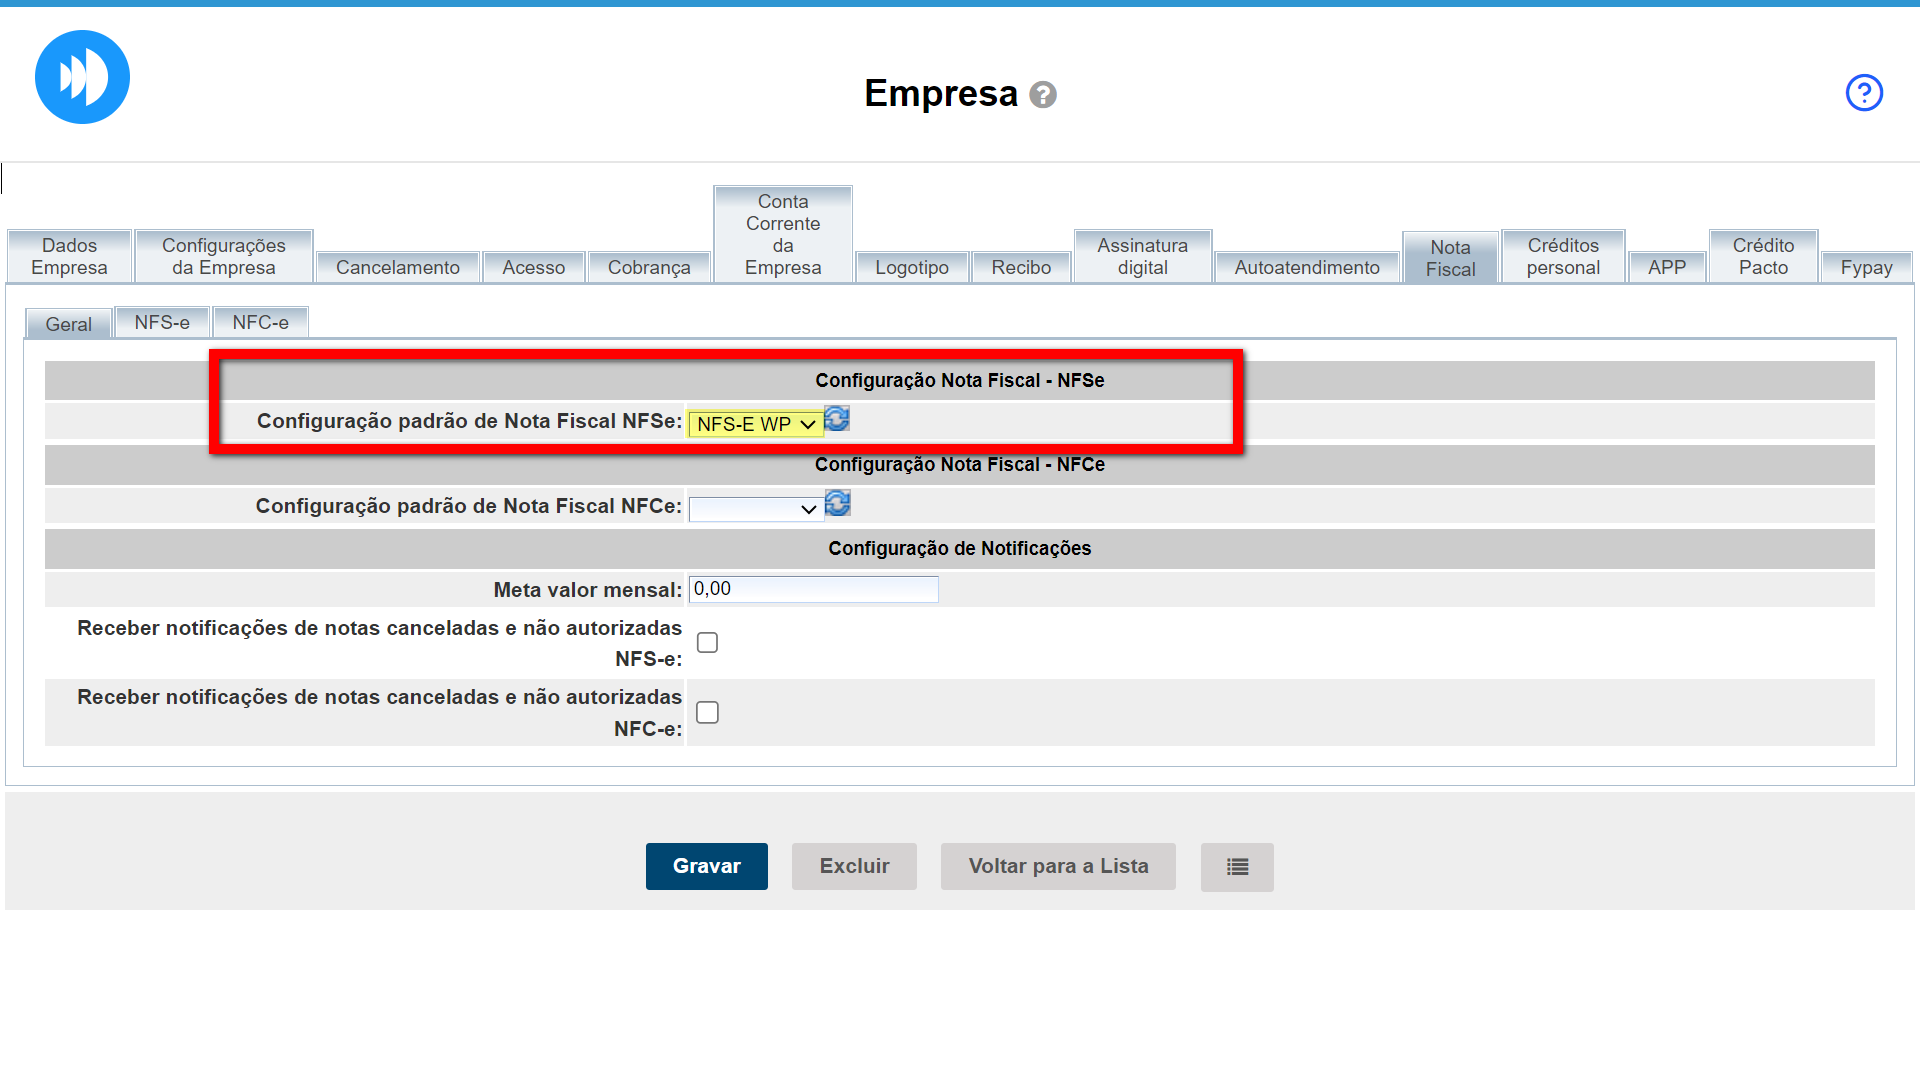Image resolution: width=1920 pixels, height=1080 pixels.
Task: Go to the Dados Empresa tab
Action: click(x=69, y=257)
